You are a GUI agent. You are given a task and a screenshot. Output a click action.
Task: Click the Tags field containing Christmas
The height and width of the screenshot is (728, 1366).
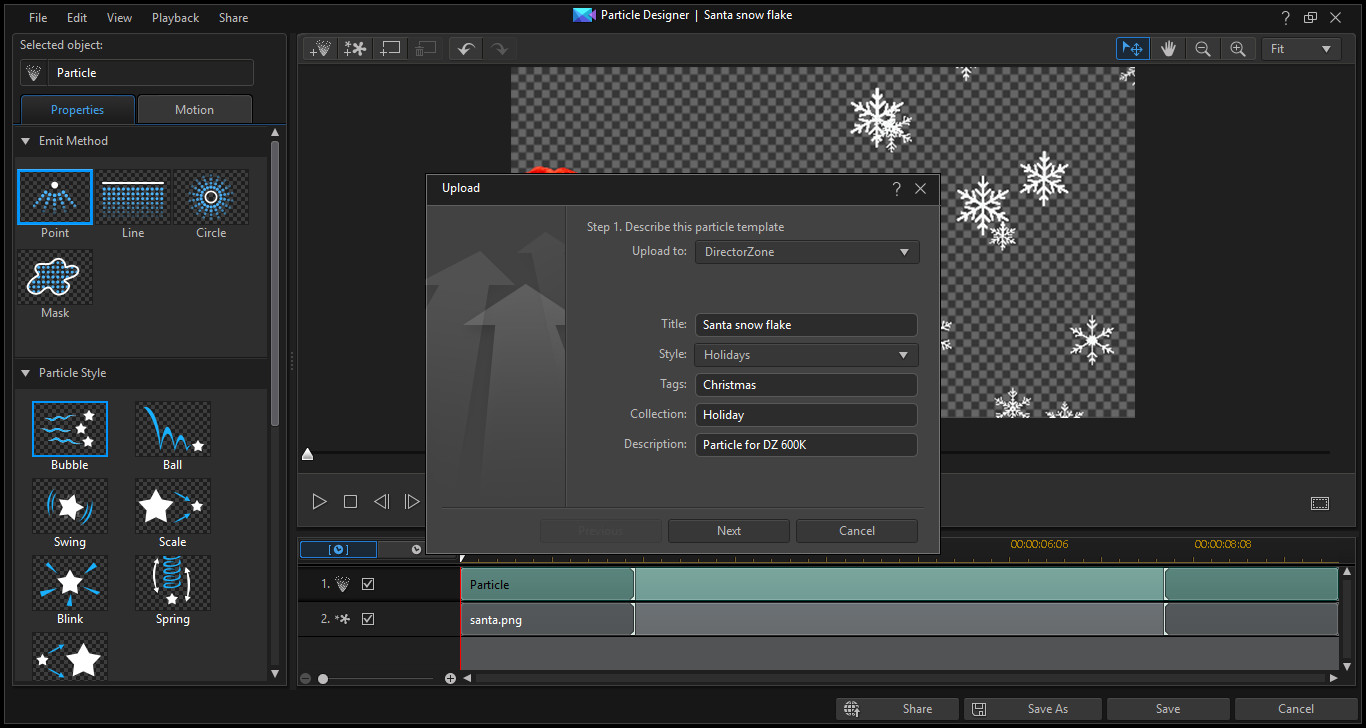point(806,385)
